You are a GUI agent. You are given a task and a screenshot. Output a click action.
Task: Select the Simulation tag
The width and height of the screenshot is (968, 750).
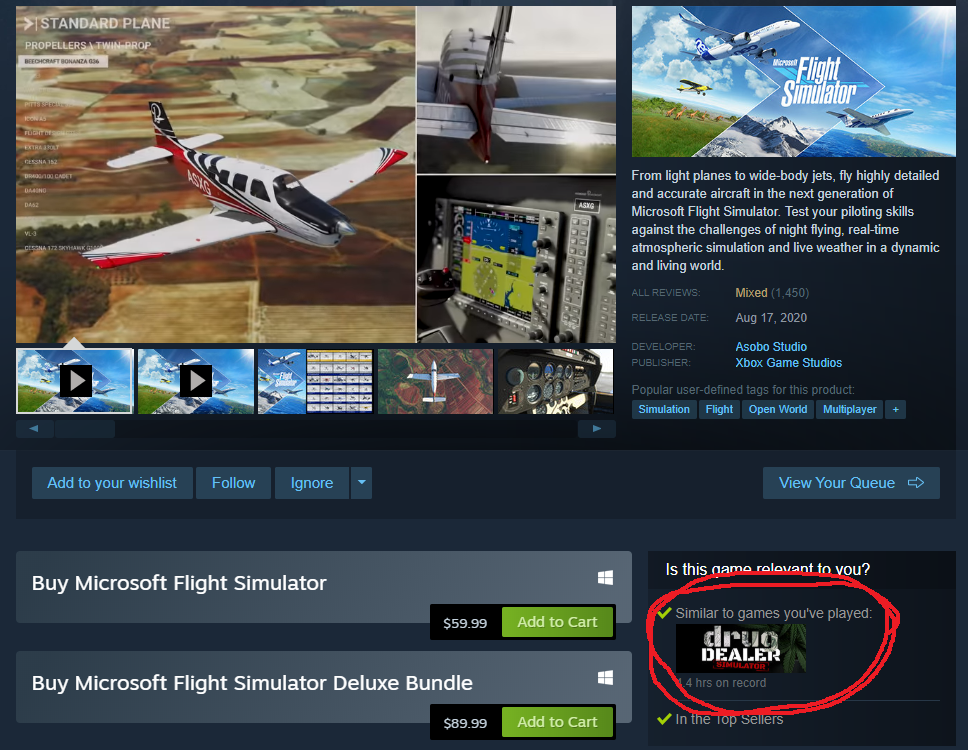(664, 409)
